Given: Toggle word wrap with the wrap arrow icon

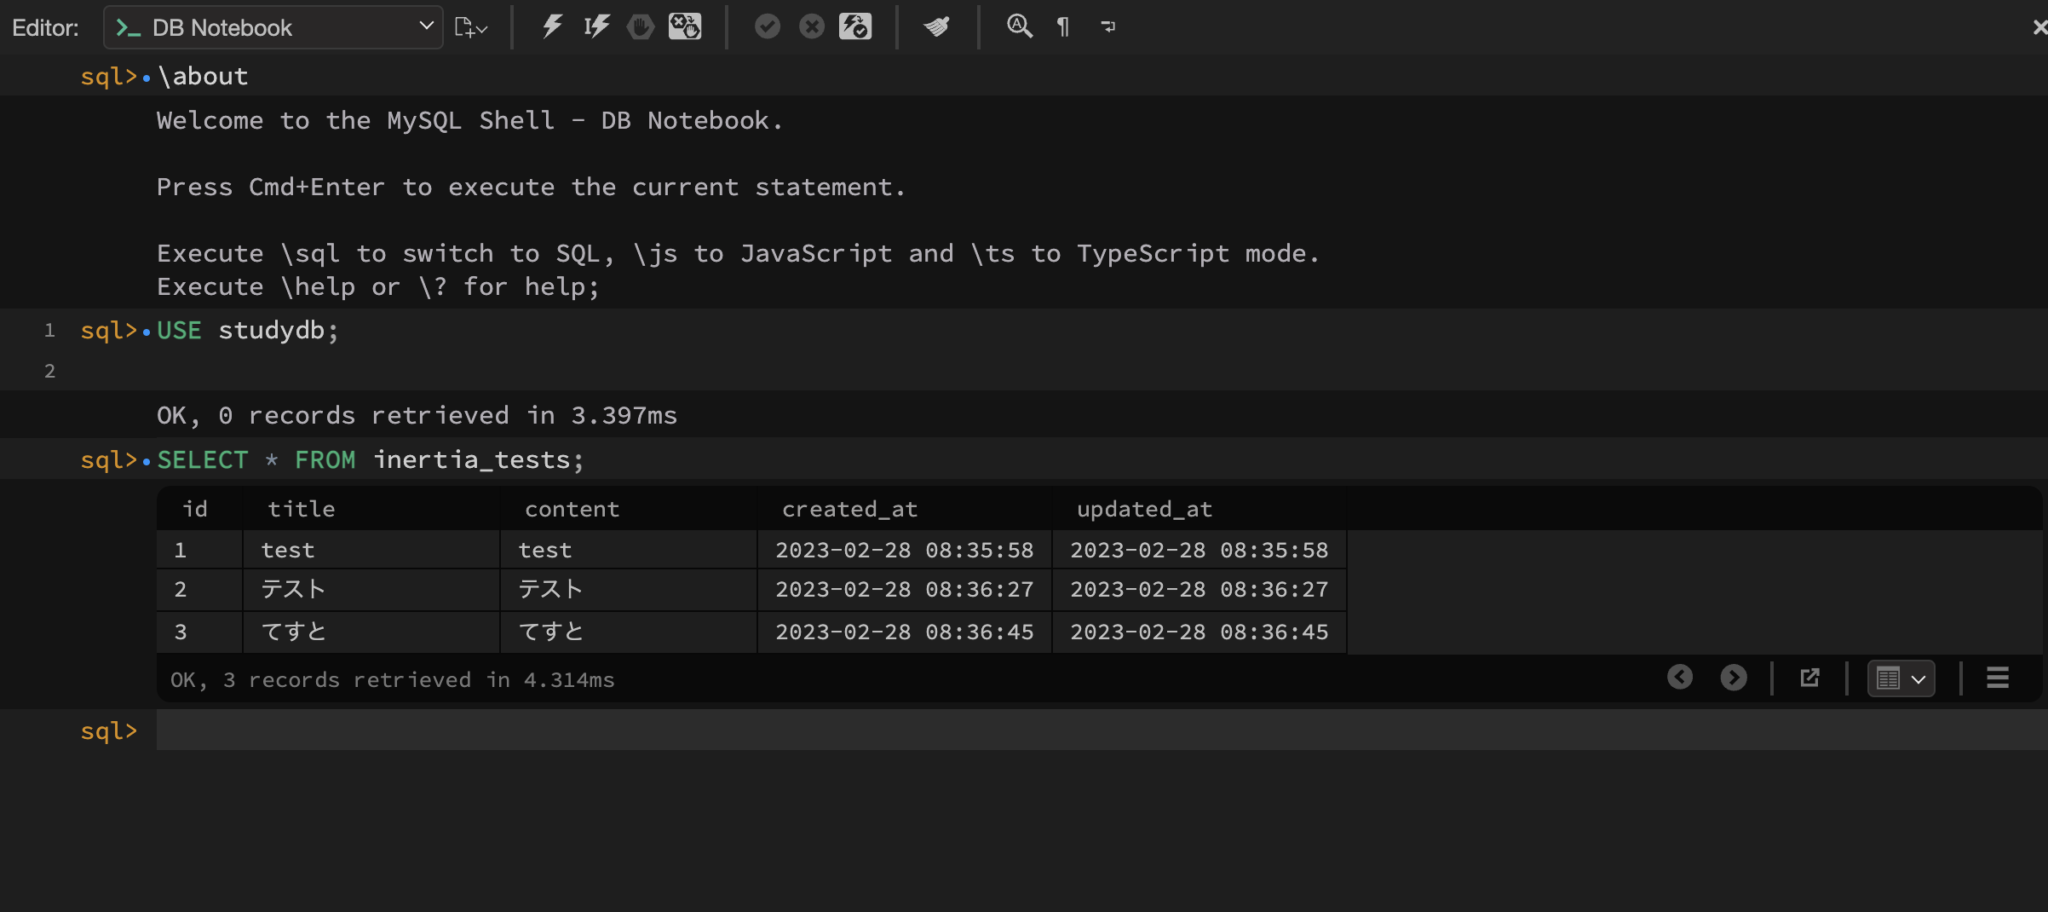Looking at the screenshot, I should click(x=1108, y=27).
